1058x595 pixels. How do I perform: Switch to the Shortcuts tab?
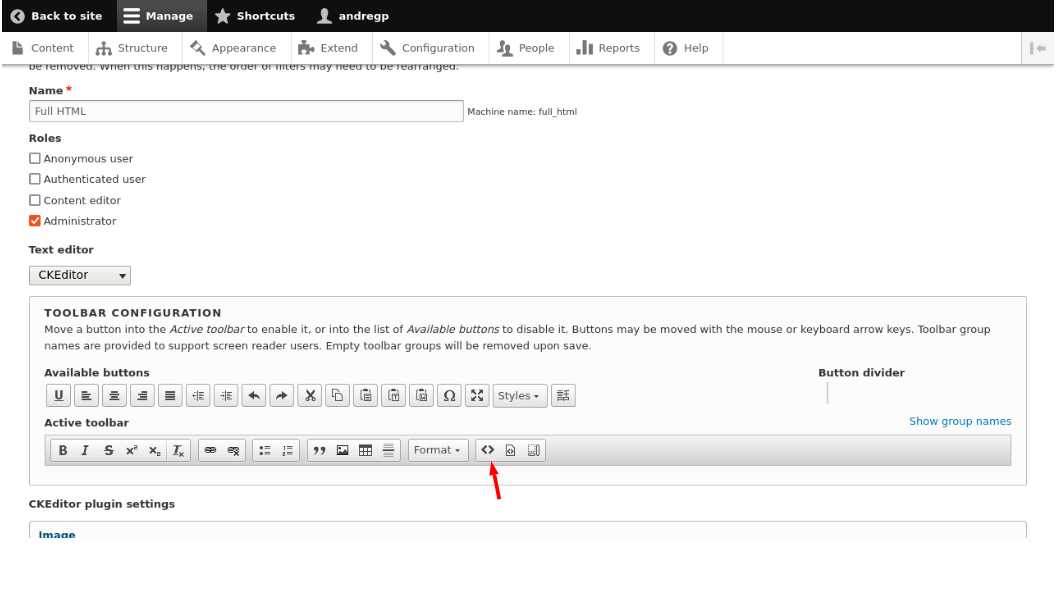point(255,15)
